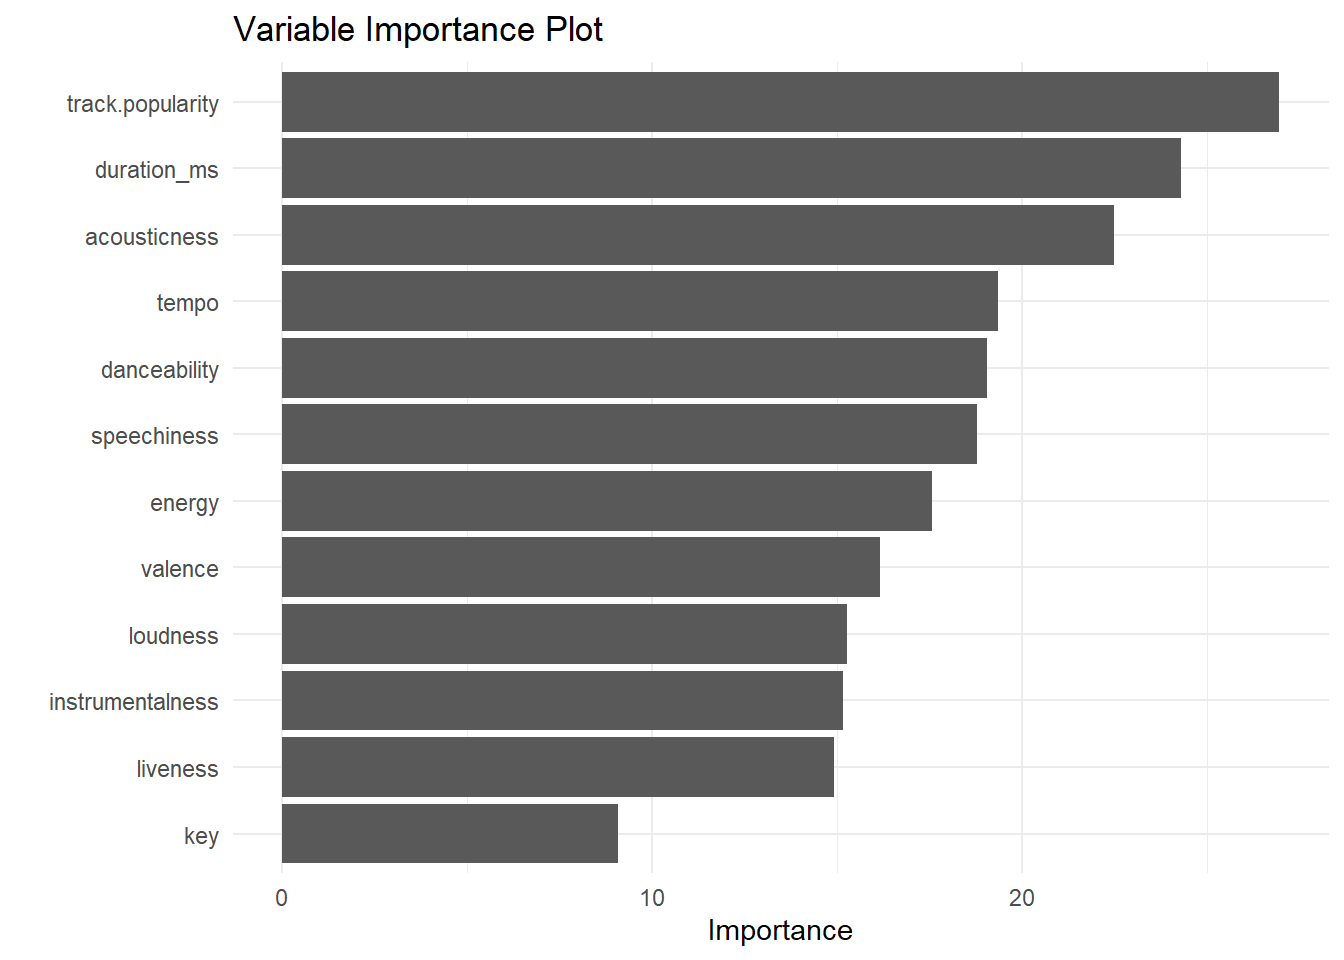1344x960 pixels.
Task: Click the x-axis tick label 10
Action: [652, 898]
